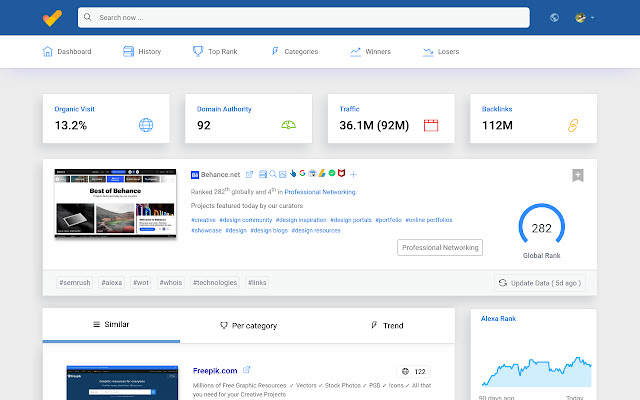Viewport: 640px width, 400px height.
Task: Click the #design blogs hashtag
Action: [x=269, y=231]
